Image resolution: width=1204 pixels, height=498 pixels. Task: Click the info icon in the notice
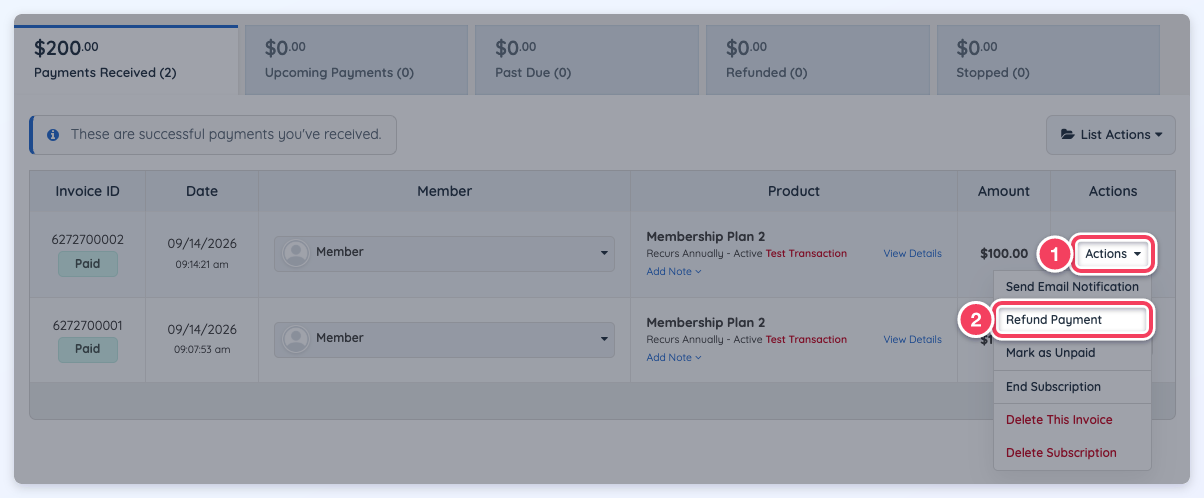click(53, 135)
